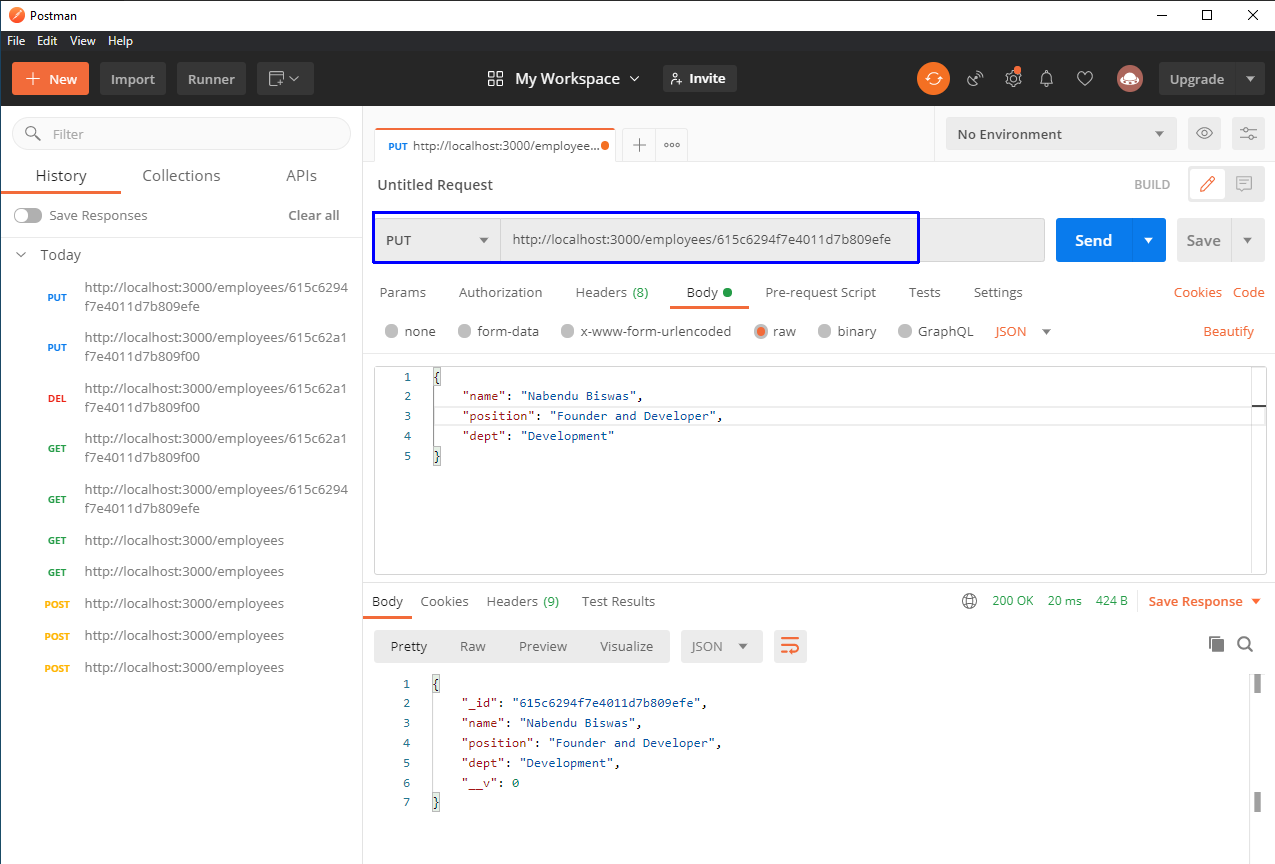The height and width of the screenshot is (864, 1275).
Task: Open the Test Results tab
Action: point(618,601)
